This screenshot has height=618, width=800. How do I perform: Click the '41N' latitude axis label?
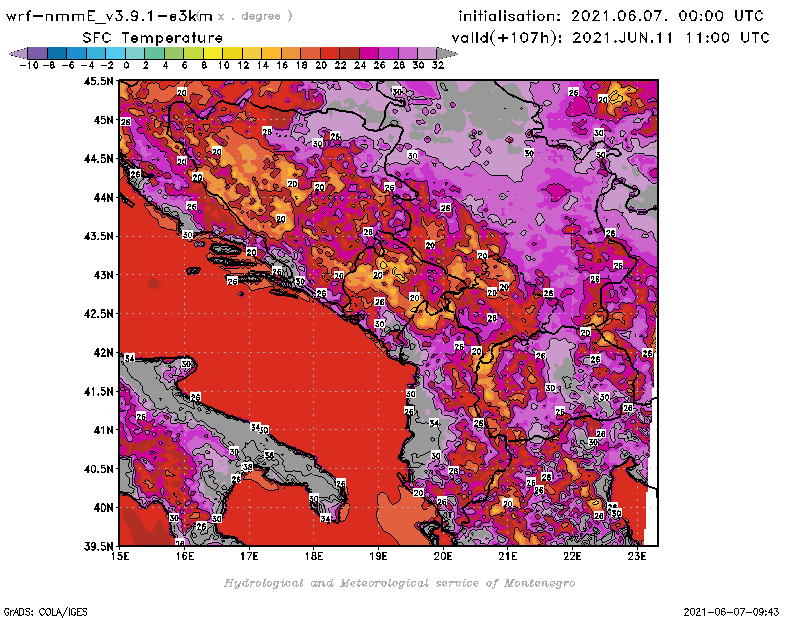[x=104, y=430]
